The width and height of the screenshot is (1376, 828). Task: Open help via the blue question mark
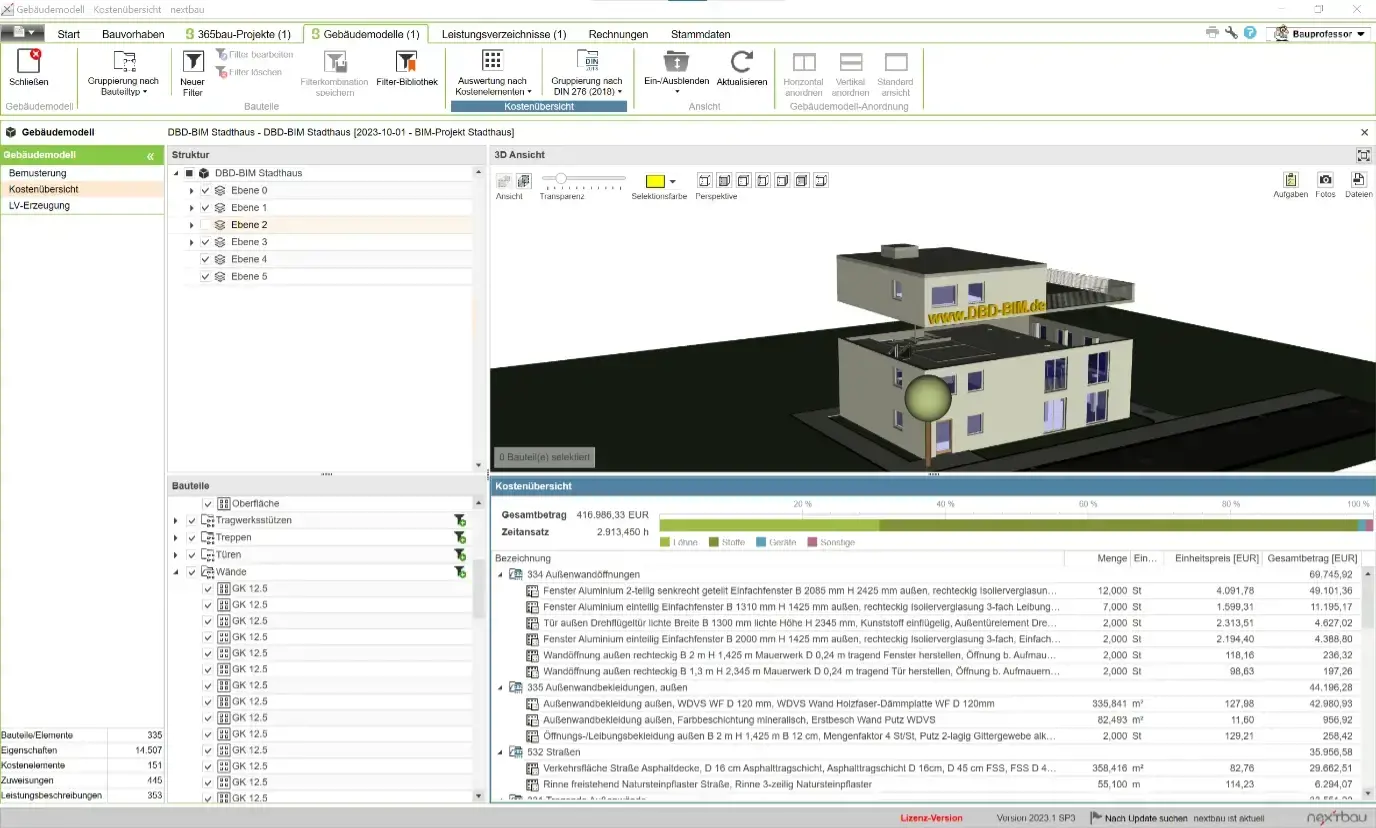point(1250,33)
